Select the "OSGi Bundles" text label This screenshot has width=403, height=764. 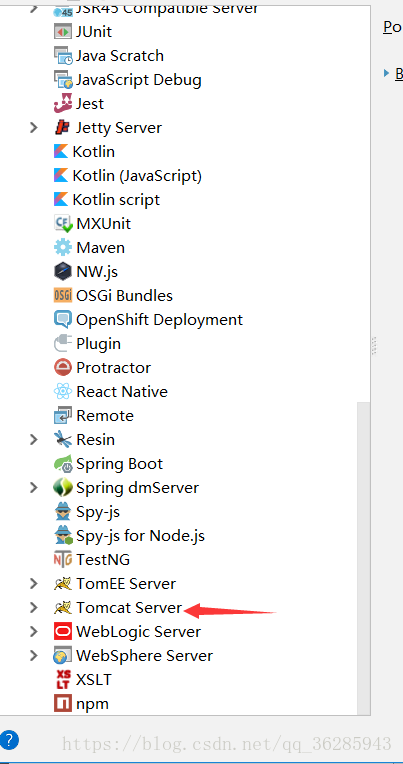click(124, 295)
